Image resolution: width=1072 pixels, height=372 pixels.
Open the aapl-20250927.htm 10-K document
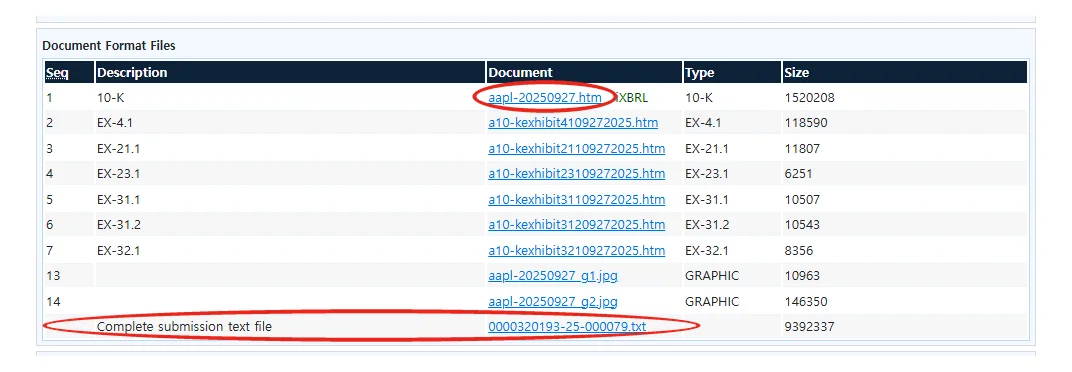tap(545, 98)
